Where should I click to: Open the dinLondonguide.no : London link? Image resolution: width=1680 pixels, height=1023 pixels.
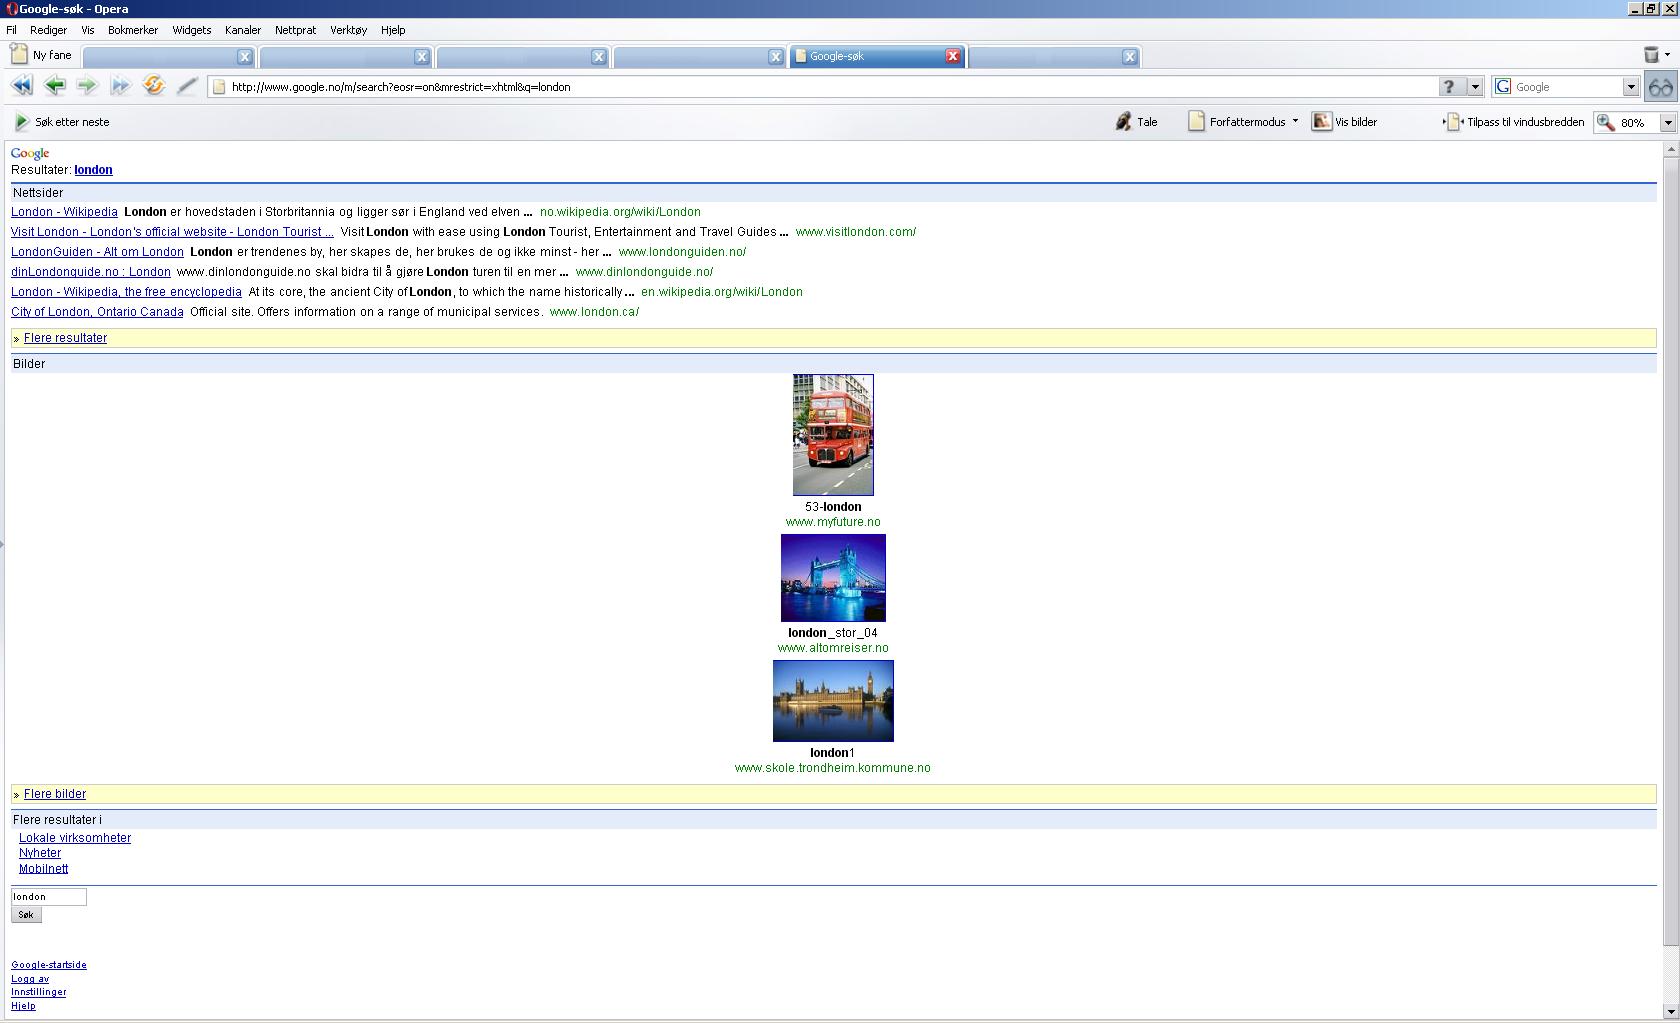[91, 272]
